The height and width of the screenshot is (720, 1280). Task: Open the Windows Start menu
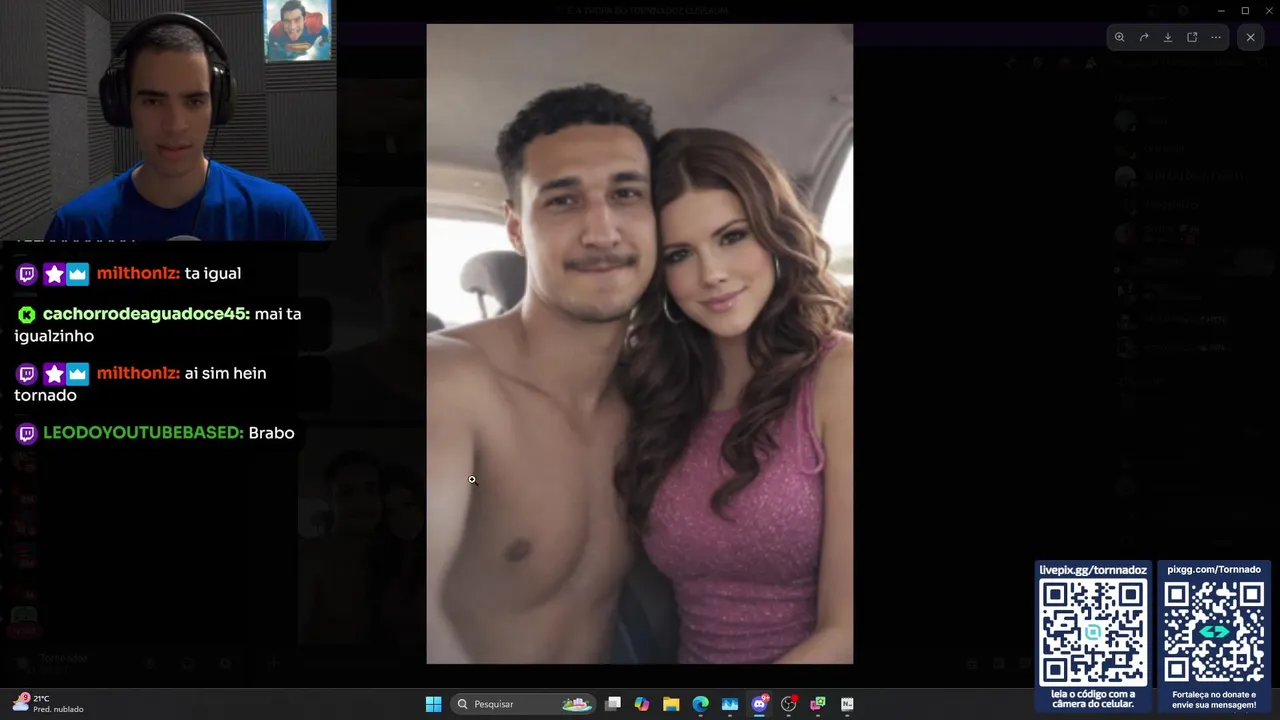coord(433,704)
